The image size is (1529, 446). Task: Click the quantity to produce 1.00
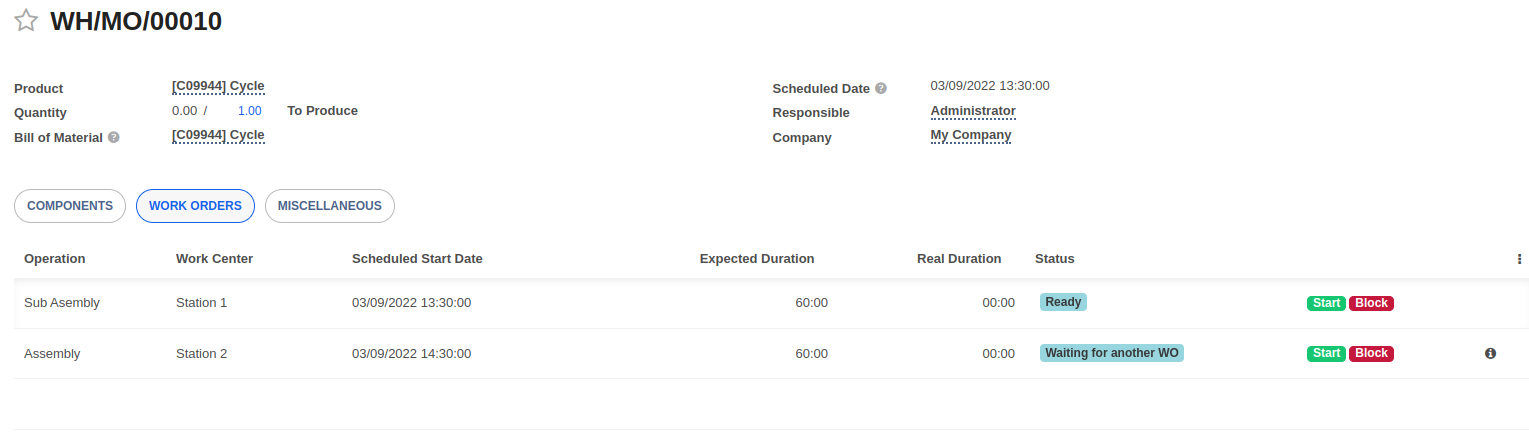[250, 111]
